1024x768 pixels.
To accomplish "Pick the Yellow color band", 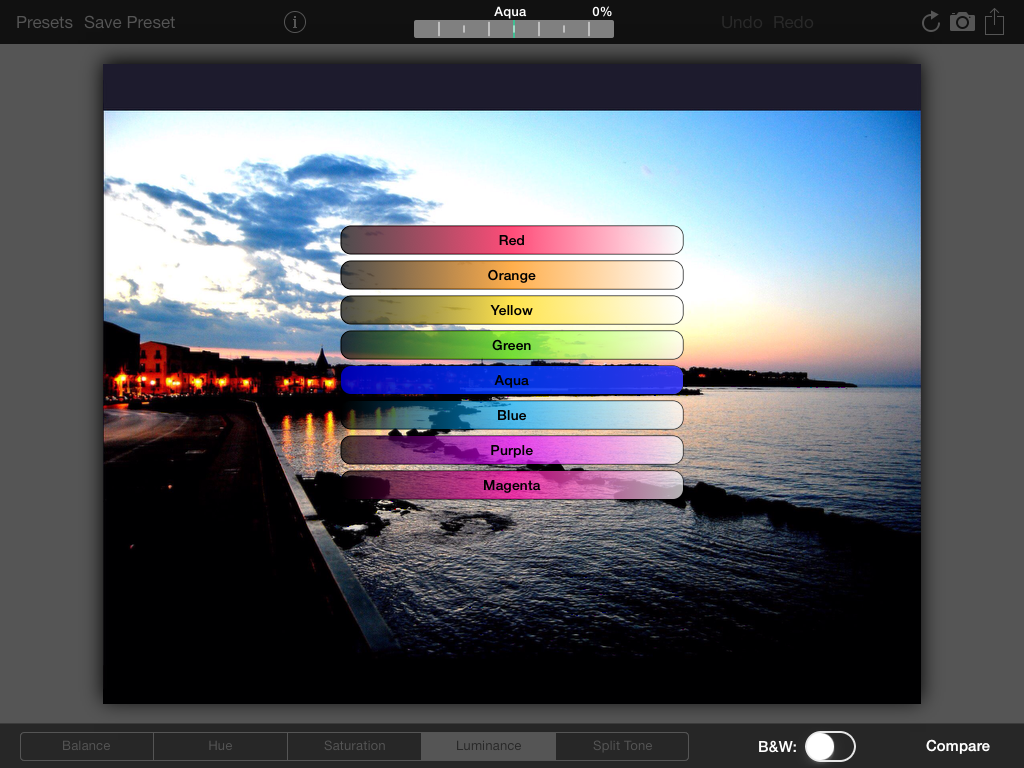I will point(512,310).
